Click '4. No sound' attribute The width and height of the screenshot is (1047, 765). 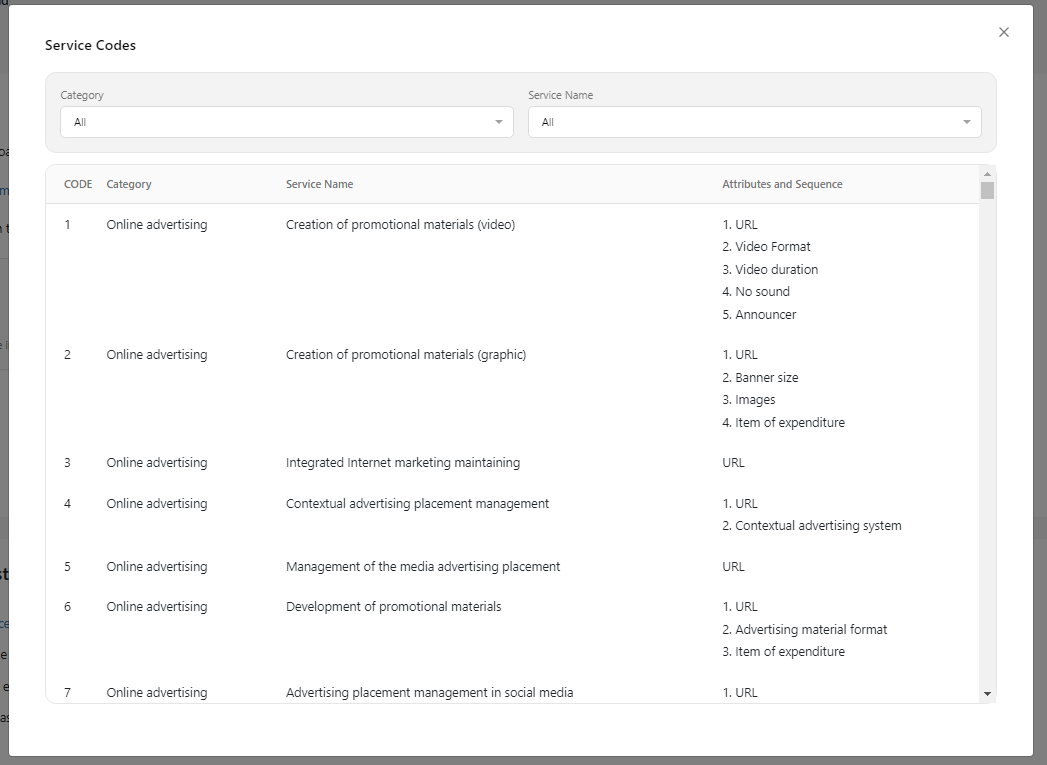click(756, 292)
